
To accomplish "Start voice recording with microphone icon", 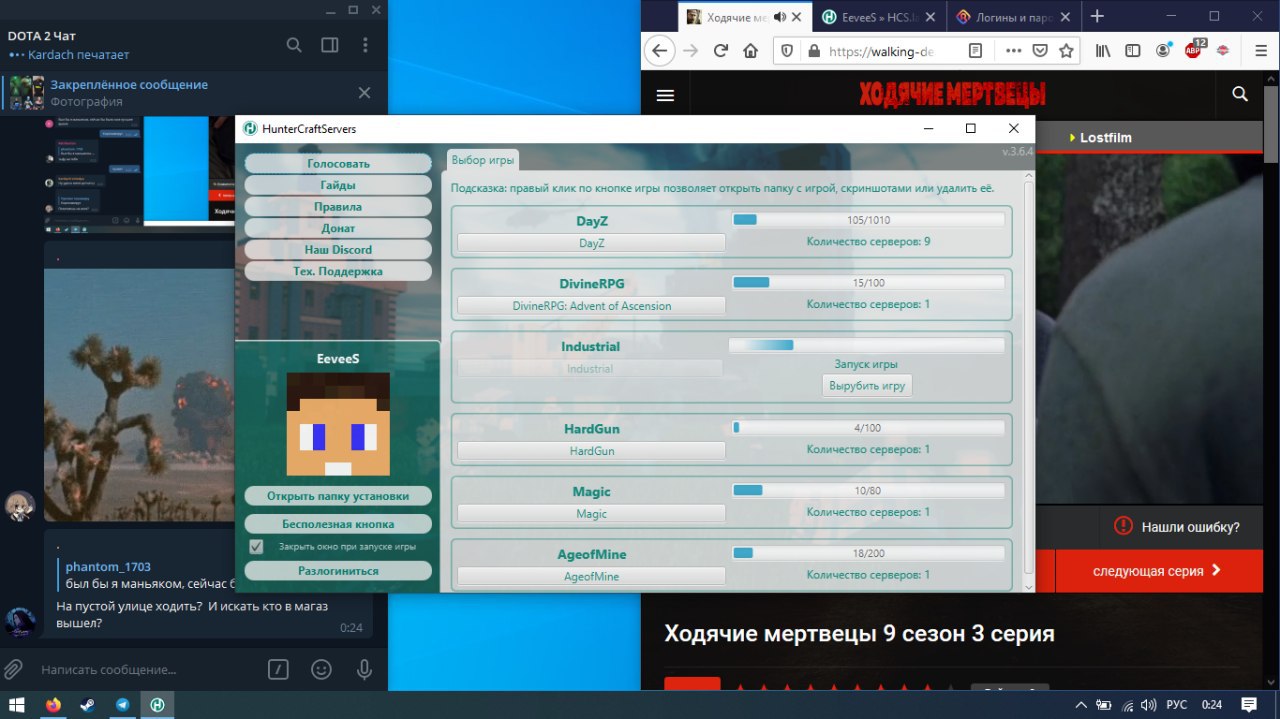I will click(x=364, y=669).
